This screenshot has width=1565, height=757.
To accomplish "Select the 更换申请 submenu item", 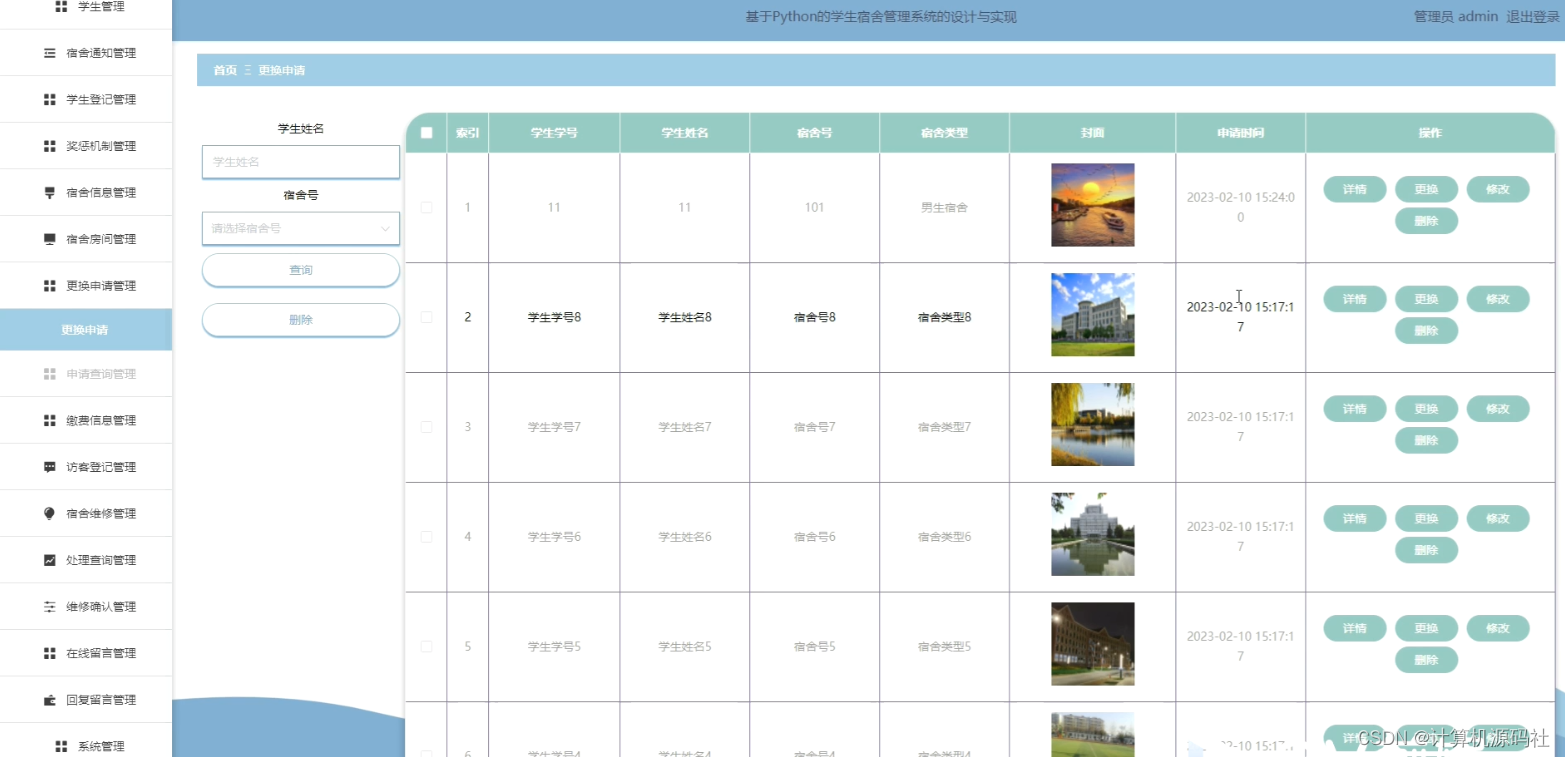I will [86, 330].
